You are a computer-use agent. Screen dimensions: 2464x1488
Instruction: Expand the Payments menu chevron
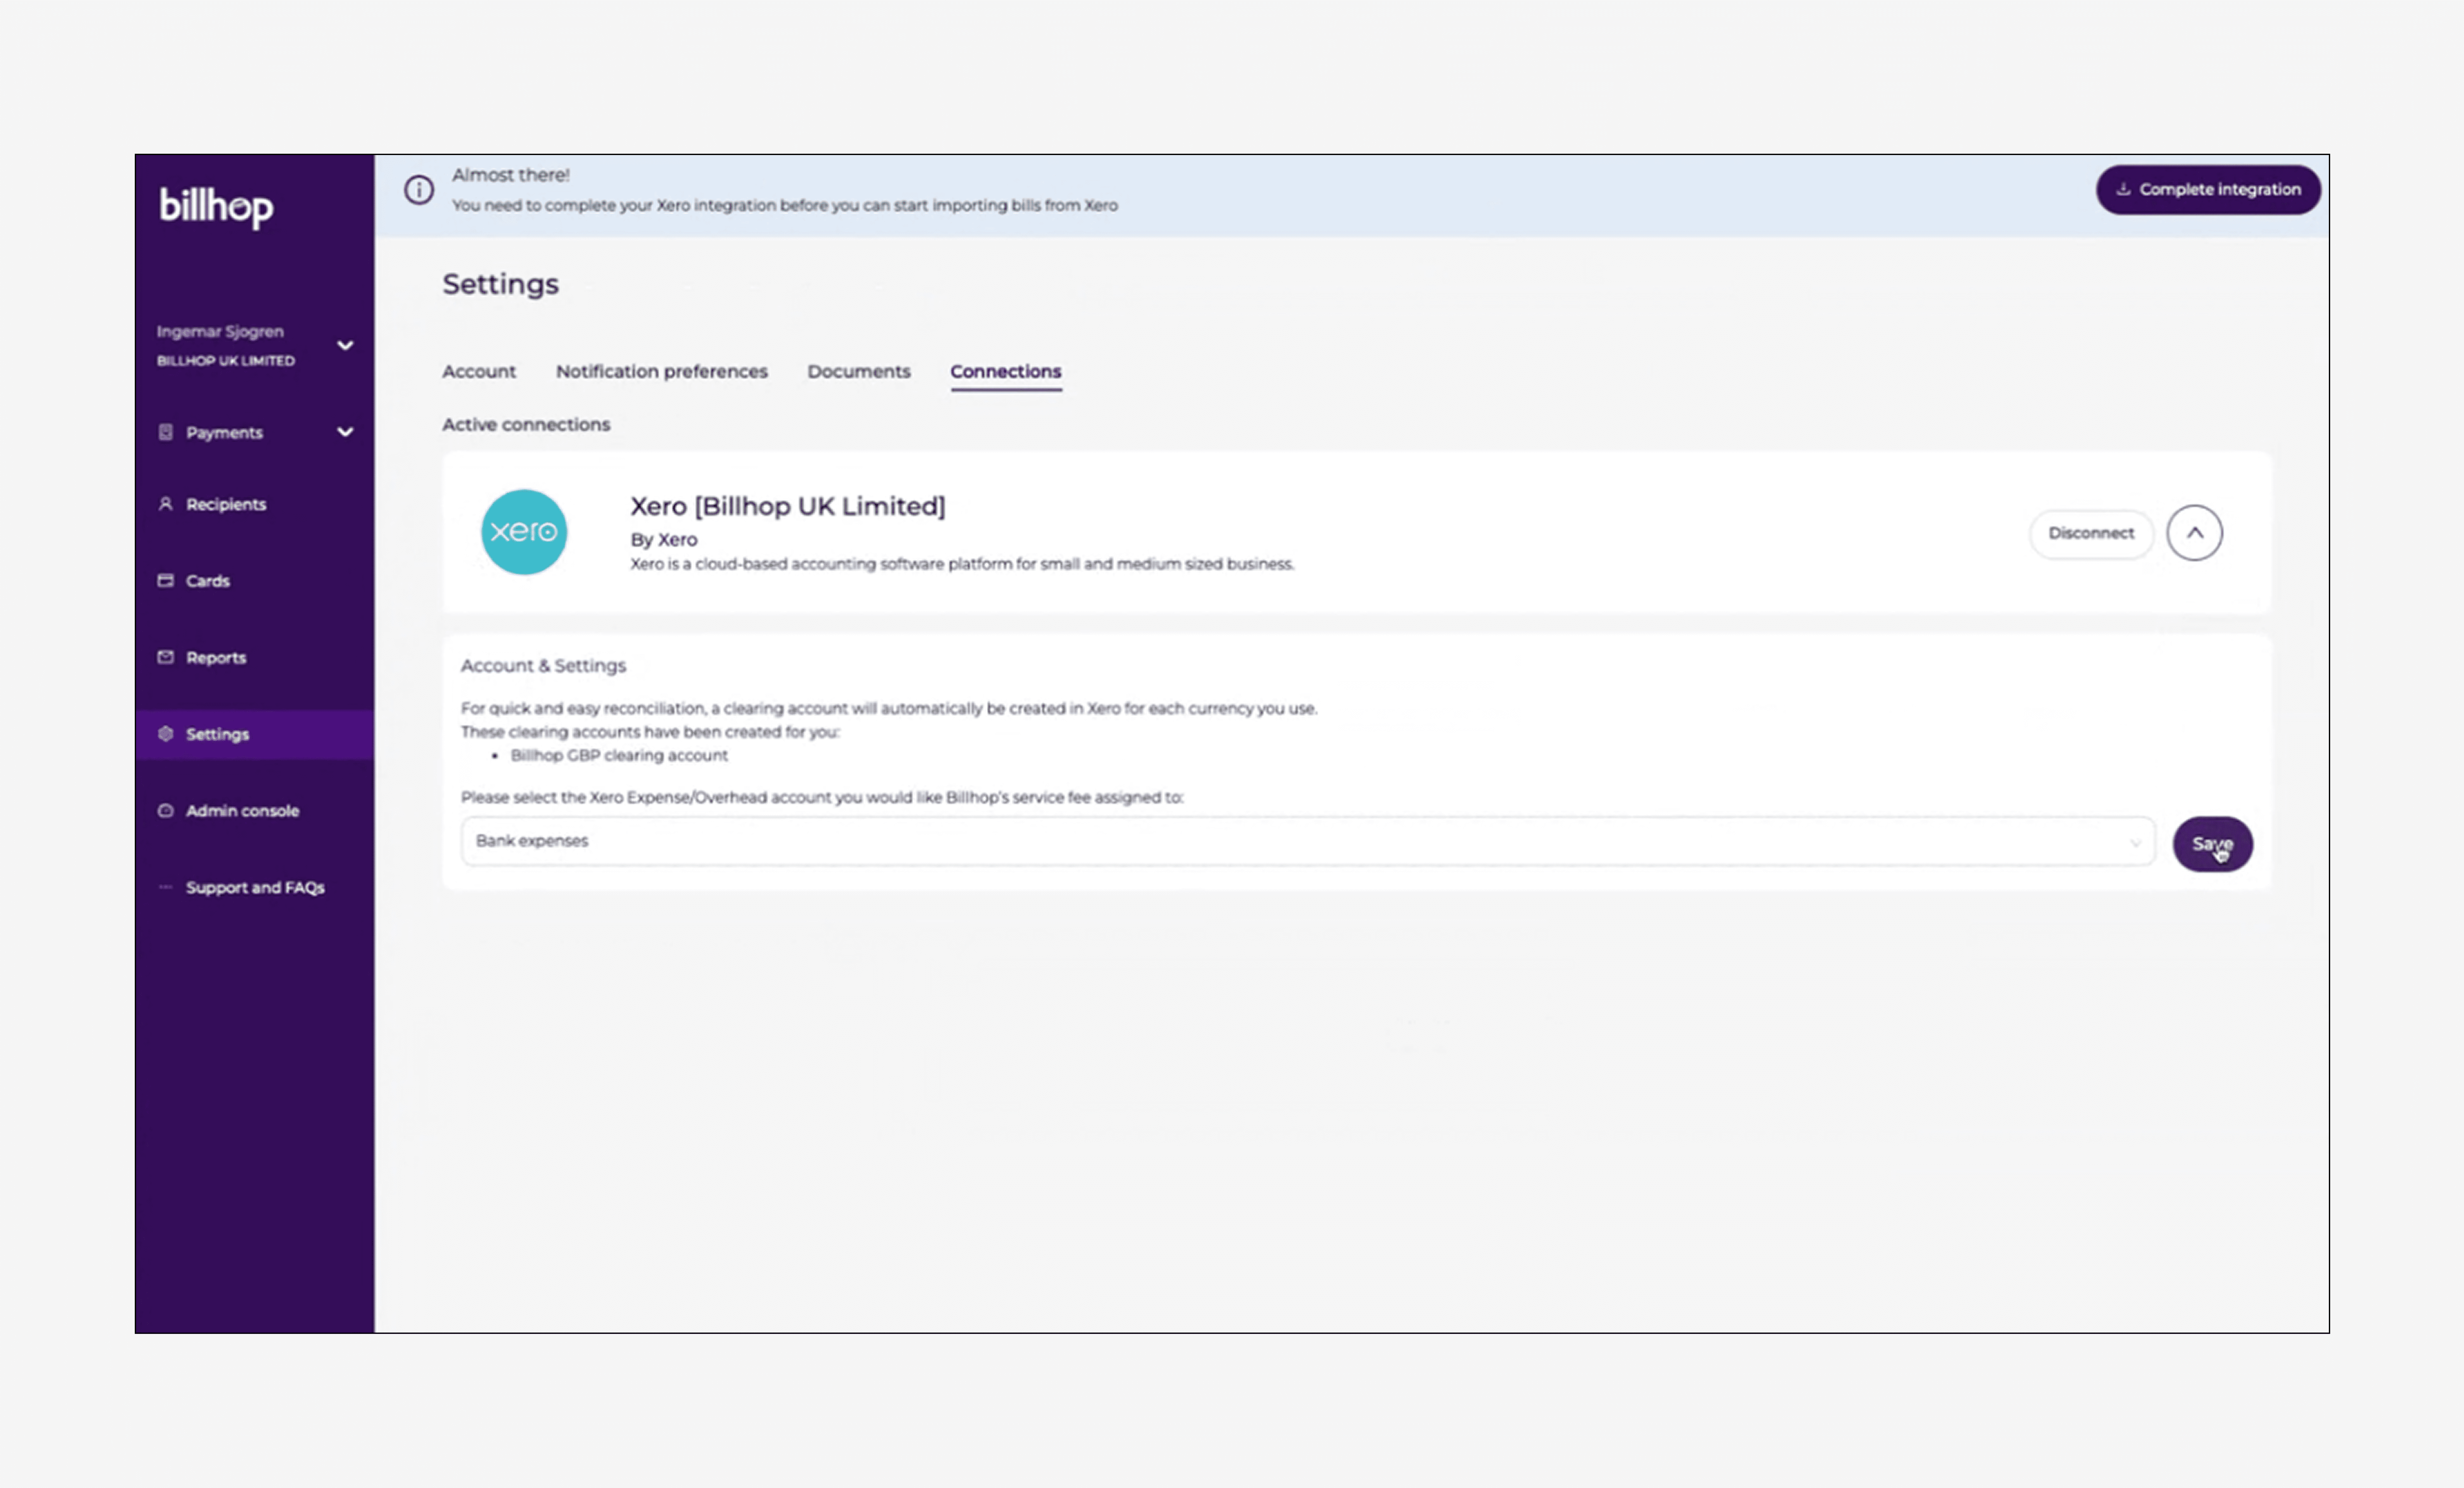[x=345, y=432]
